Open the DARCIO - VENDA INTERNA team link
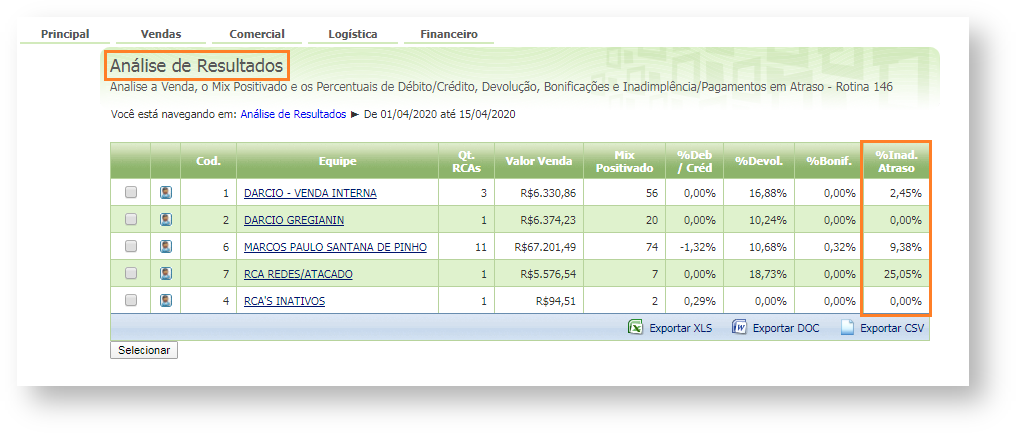 310,193
